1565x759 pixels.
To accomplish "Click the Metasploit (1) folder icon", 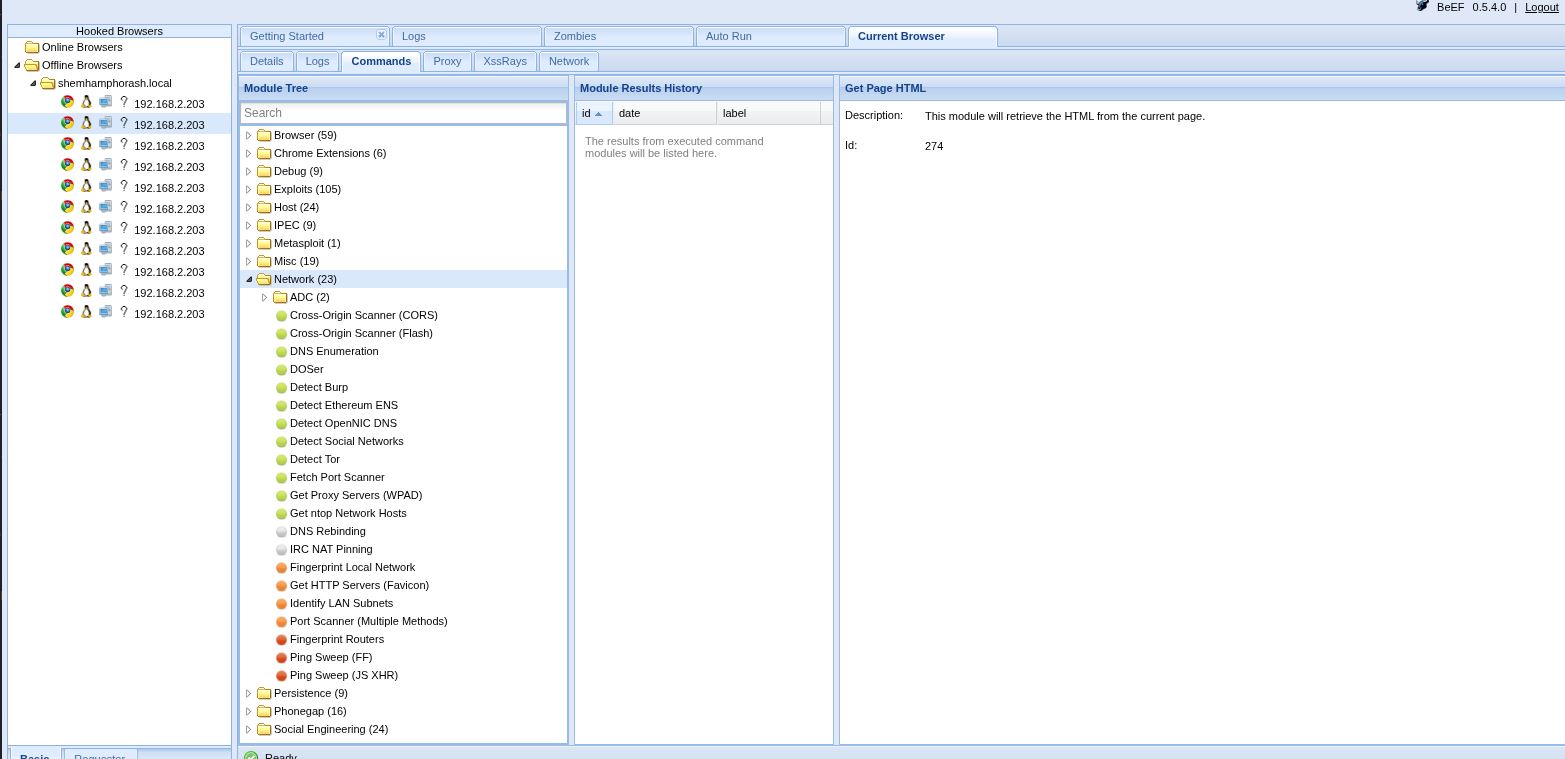I will [264, 243].
